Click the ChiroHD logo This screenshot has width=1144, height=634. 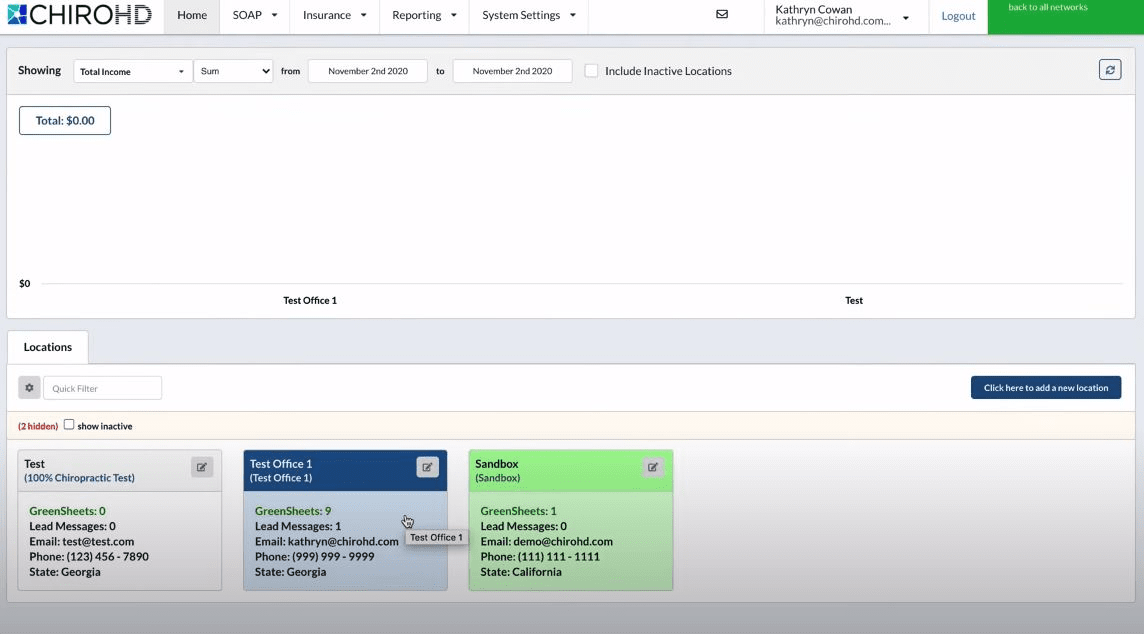[x=78, y=15]
